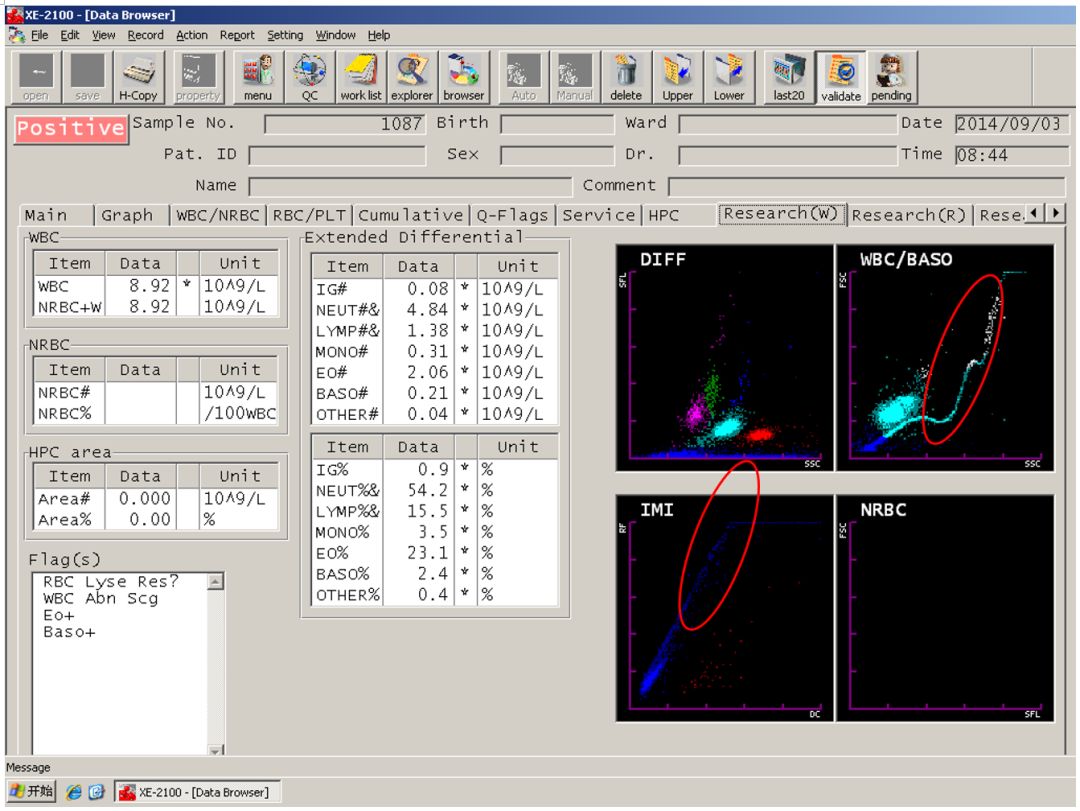Click the Flag(s) list scroll up arrow

pyautogui.click(x=216, y=582)
